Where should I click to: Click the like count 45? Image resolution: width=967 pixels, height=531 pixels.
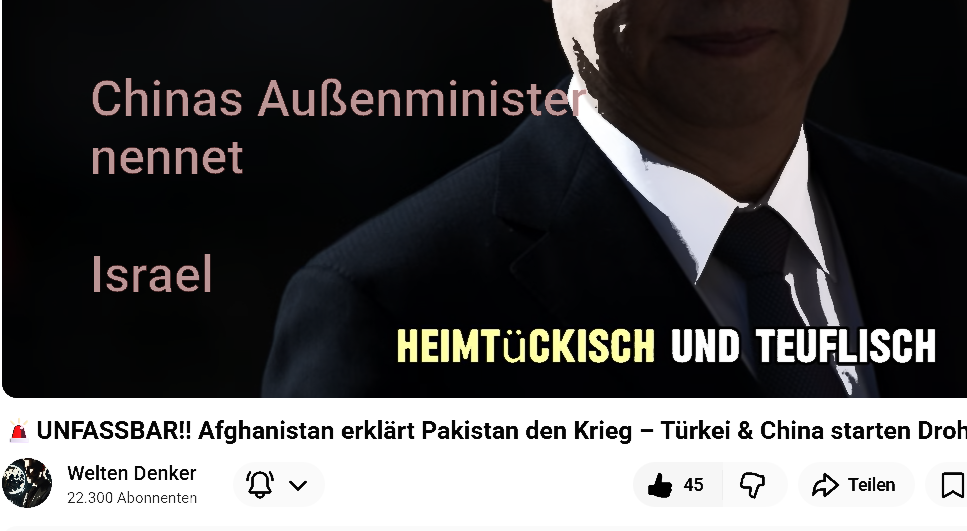(x=693, y=485)
